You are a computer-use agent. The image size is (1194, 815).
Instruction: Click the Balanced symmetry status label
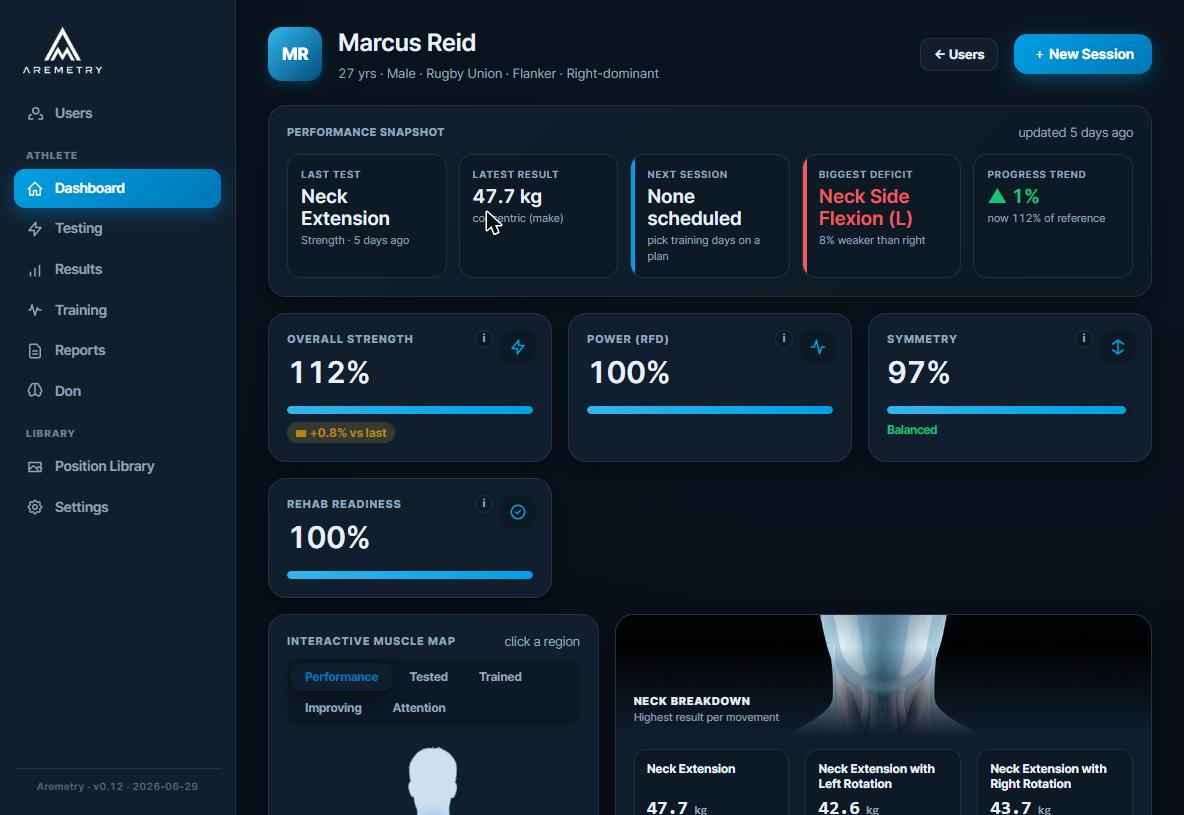click(911, 430)
